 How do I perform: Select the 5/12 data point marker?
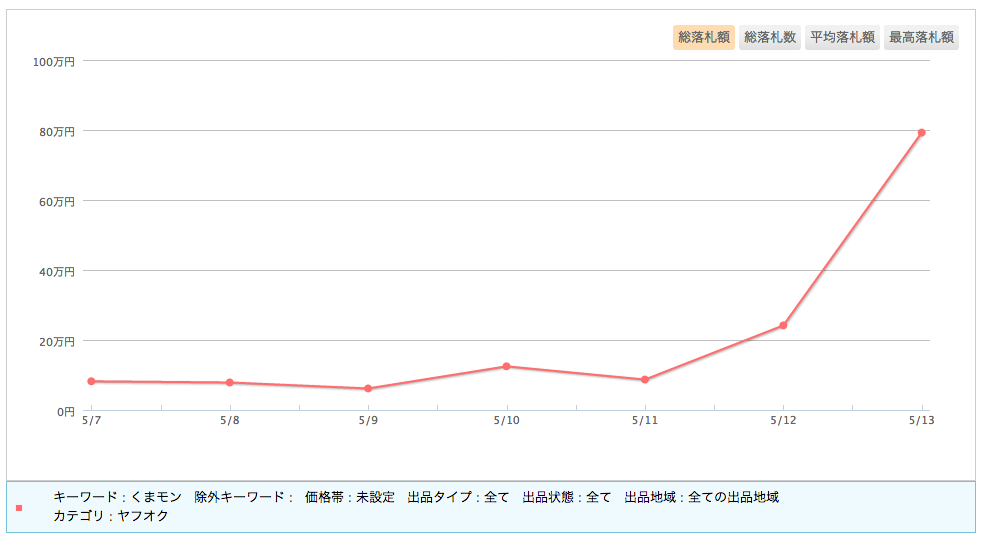pyautogui.click(x=783, y=325)
